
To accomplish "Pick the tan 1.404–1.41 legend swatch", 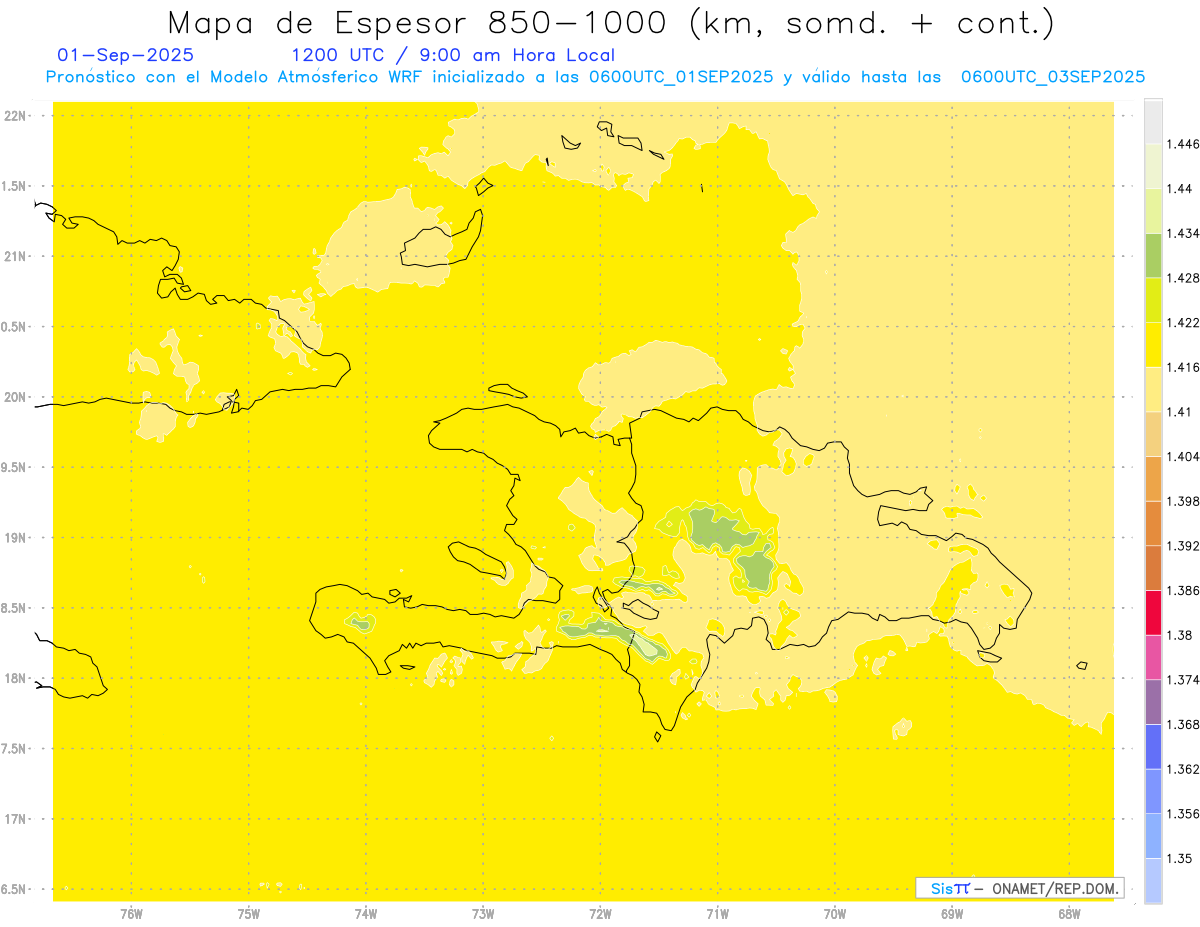I will point(1153,434).
